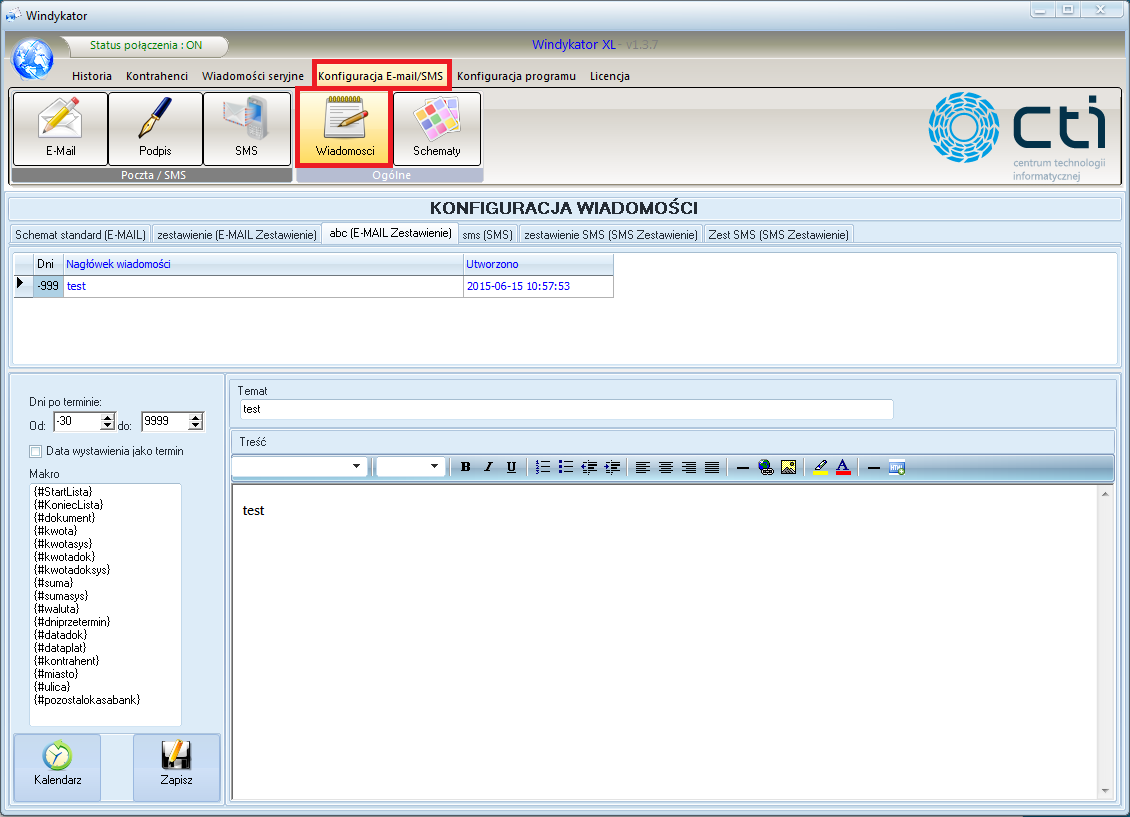Select the {#StartLista} macro
The image size is (1130, 817).
(x=63, y=492)
